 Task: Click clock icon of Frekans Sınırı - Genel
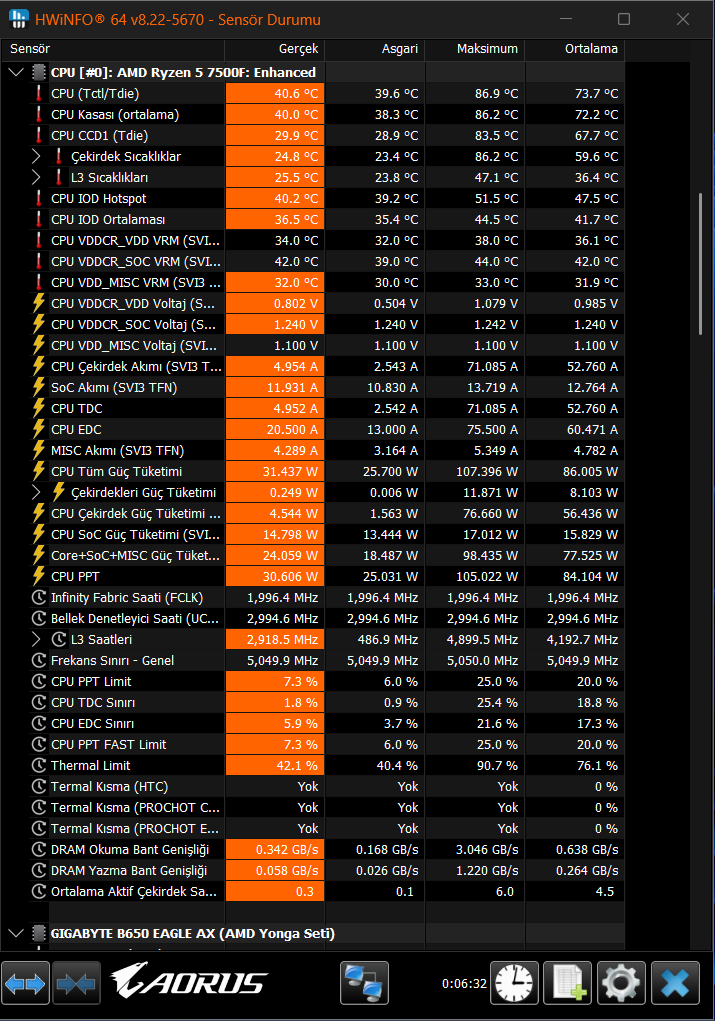click(38, 660)
